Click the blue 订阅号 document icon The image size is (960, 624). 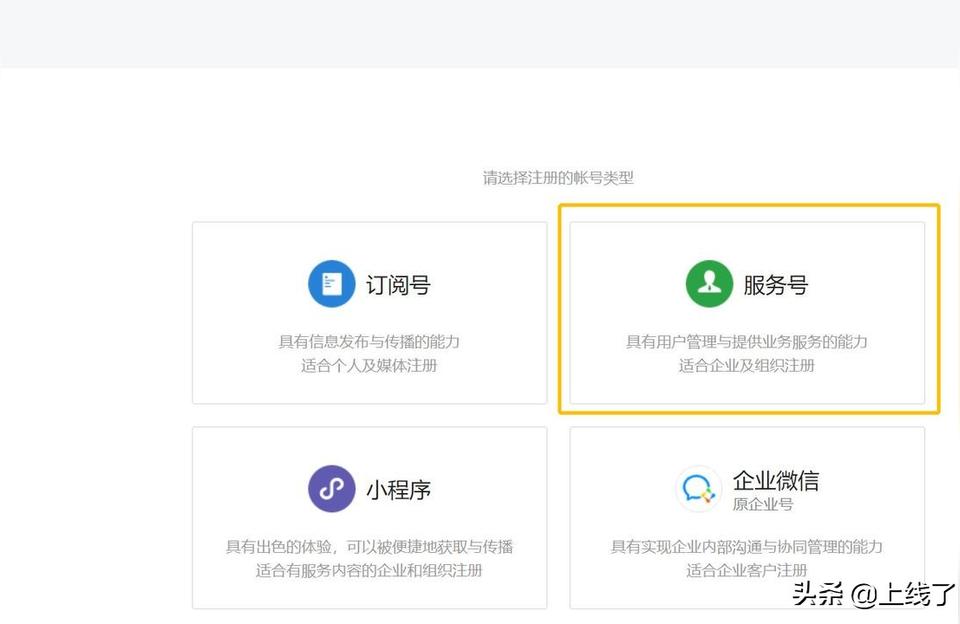pos(332,284)
